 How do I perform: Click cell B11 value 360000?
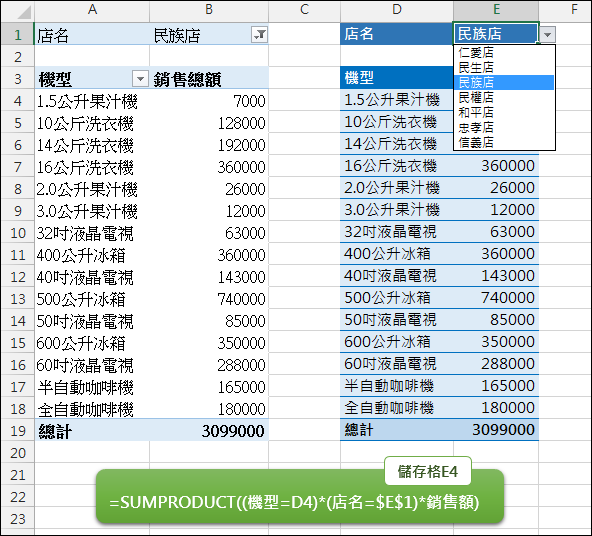209,255
